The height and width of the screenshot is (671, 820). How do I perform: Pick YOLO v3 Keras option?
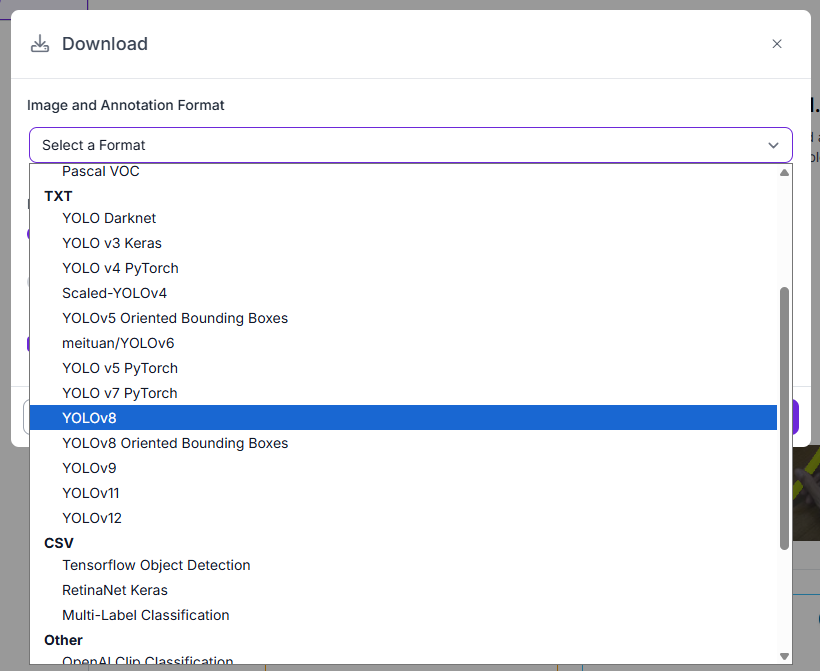(112, 243)
